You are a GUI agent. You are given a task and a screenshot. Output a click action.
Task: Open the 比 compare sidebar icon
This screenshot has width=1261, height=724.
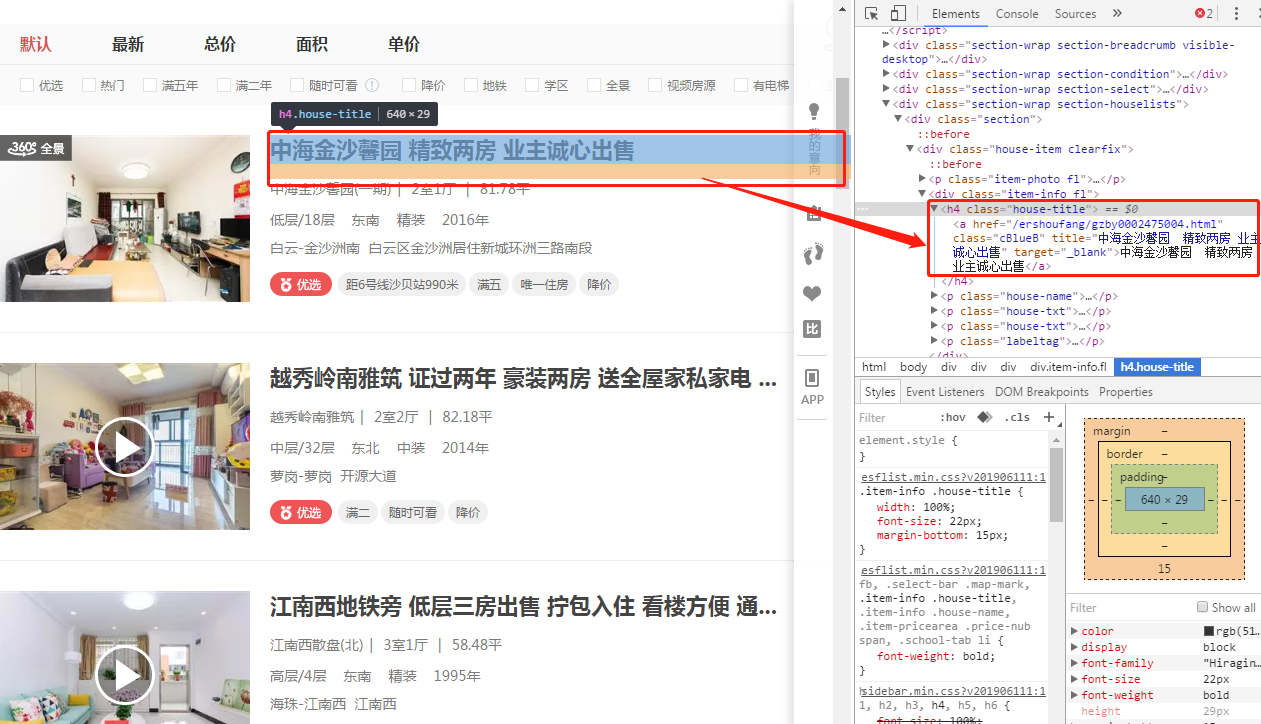coord(812,329)
